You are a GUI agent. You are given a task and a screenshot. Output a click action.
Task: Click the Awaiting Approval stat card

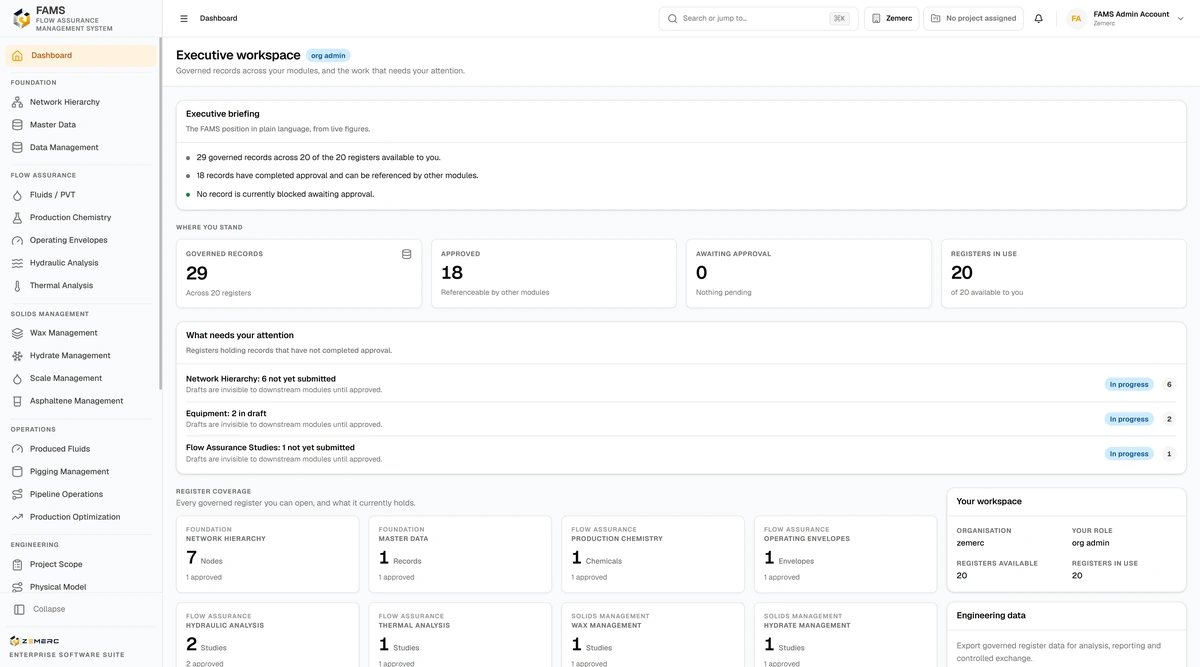tap(808, 273)
